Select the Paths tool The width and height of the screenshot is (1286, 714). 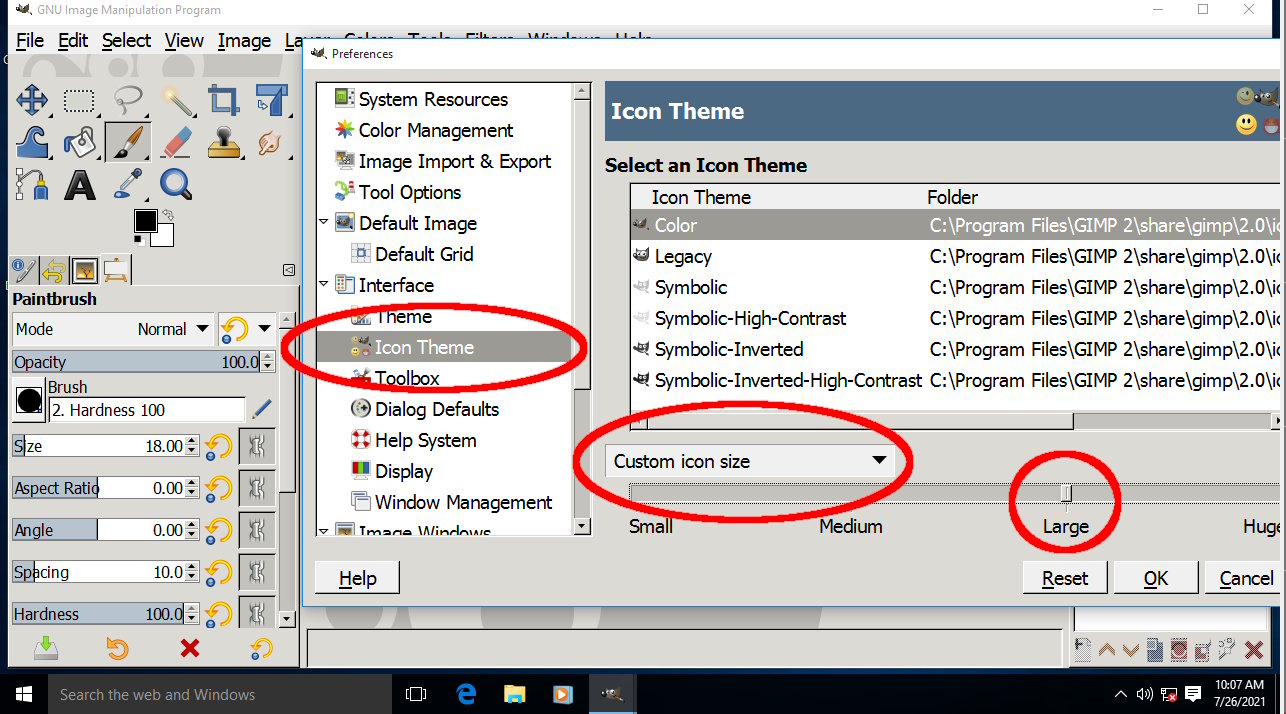(x=32, y=184)
